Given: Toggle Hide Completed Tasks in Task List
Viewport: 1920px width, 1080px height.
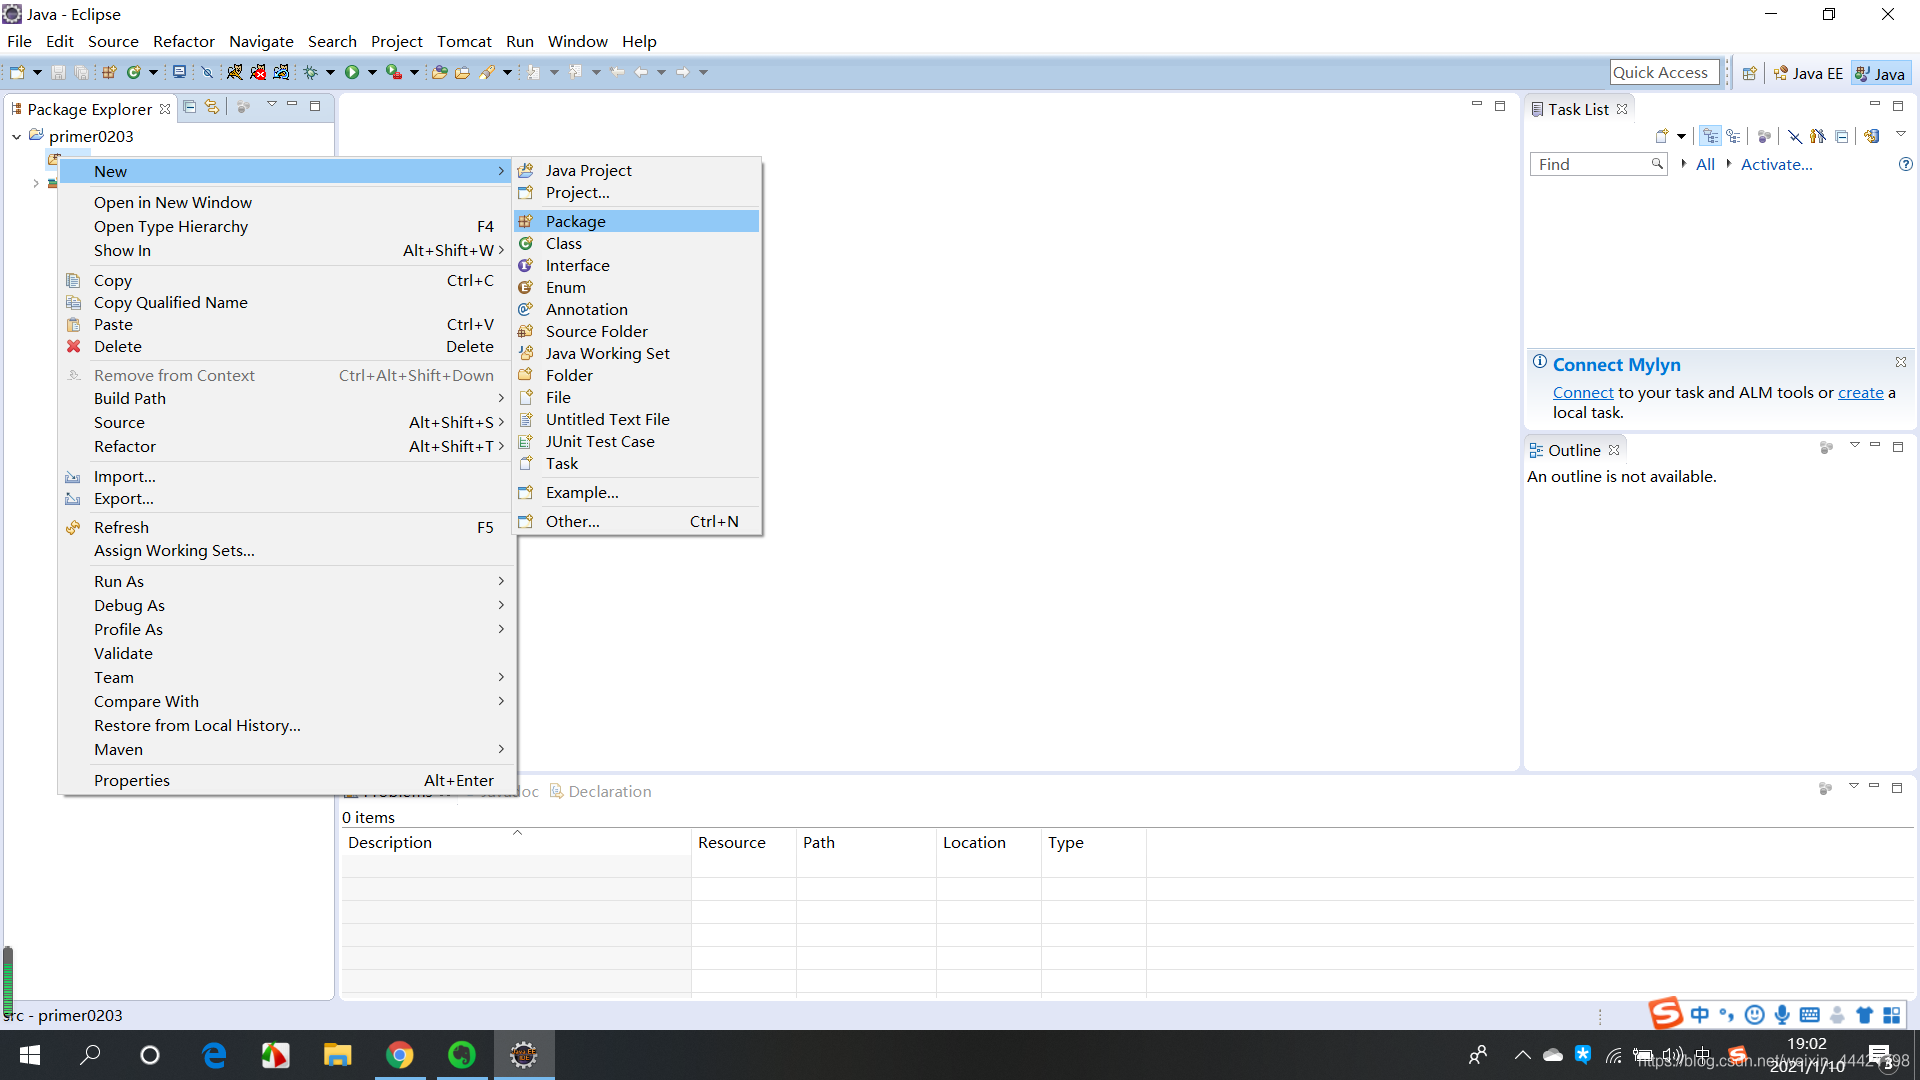Looking at the screenshot, I should point(1795,136).
